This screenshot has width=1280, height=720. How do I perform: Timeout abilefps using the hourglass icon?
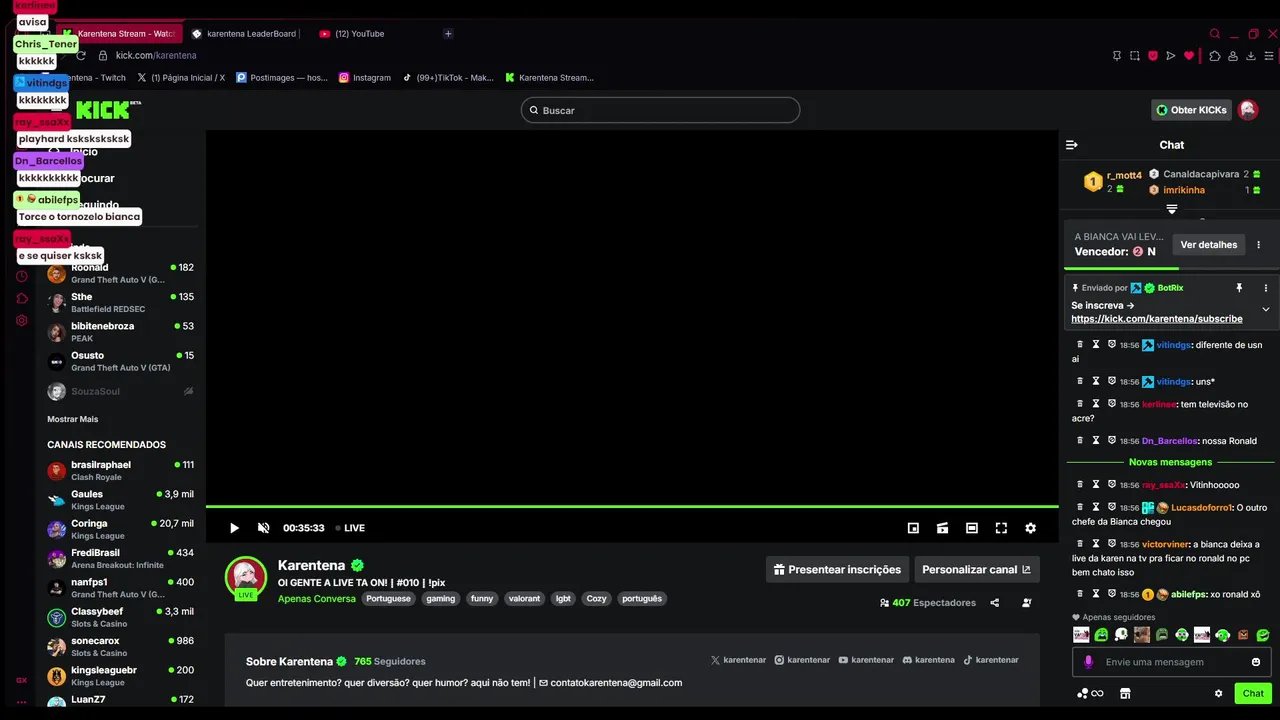1096,594
